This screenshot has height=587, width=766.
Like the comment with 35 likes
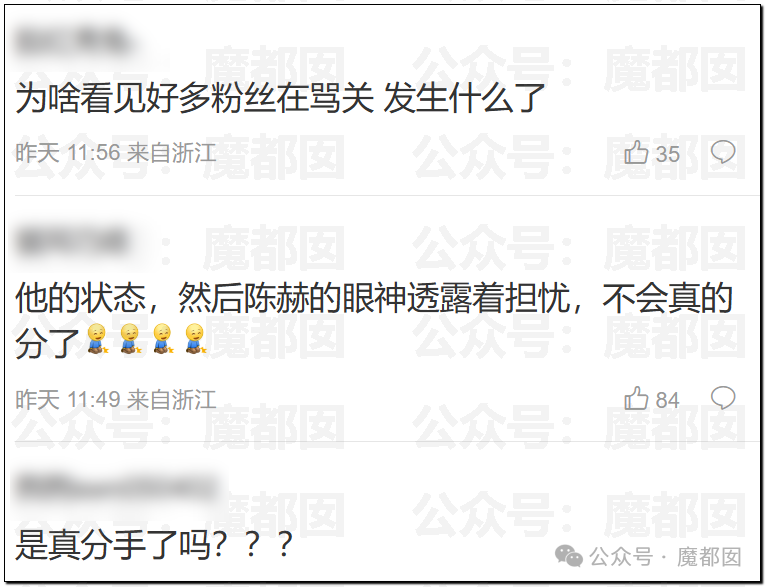636,152
